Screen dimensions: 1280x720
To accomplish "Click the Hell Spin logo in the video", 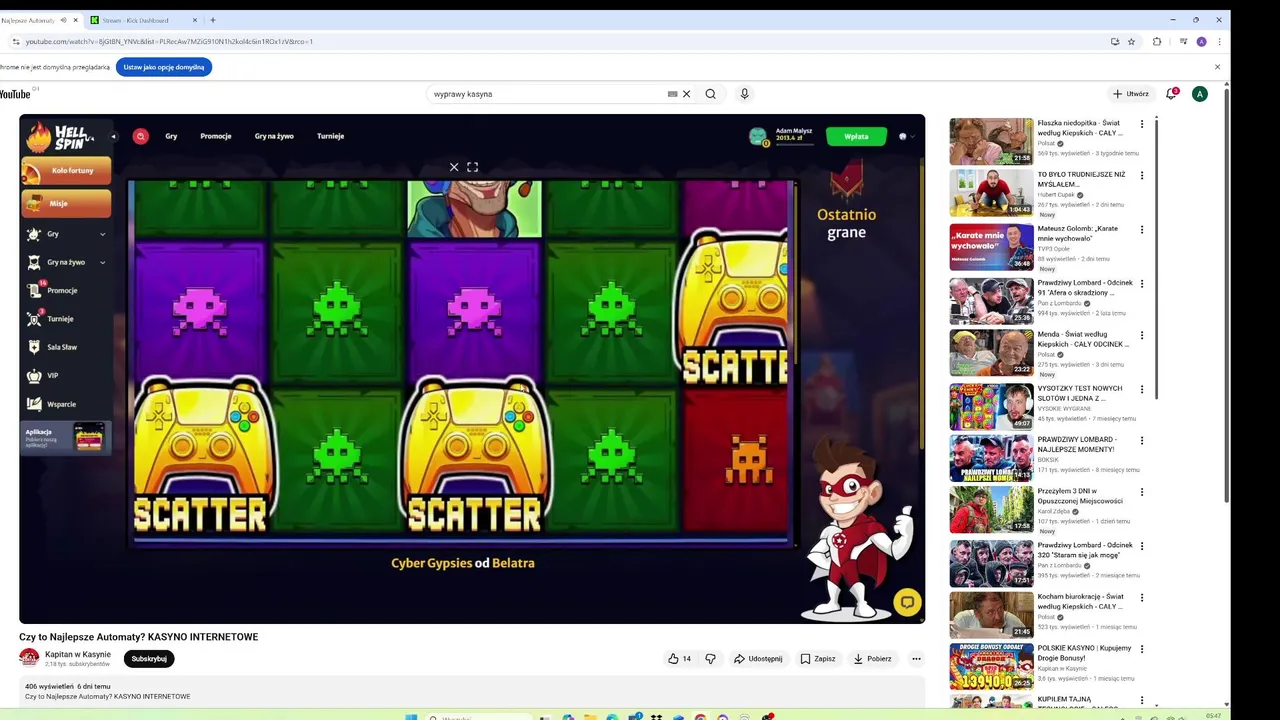I will tap(60, 137).
